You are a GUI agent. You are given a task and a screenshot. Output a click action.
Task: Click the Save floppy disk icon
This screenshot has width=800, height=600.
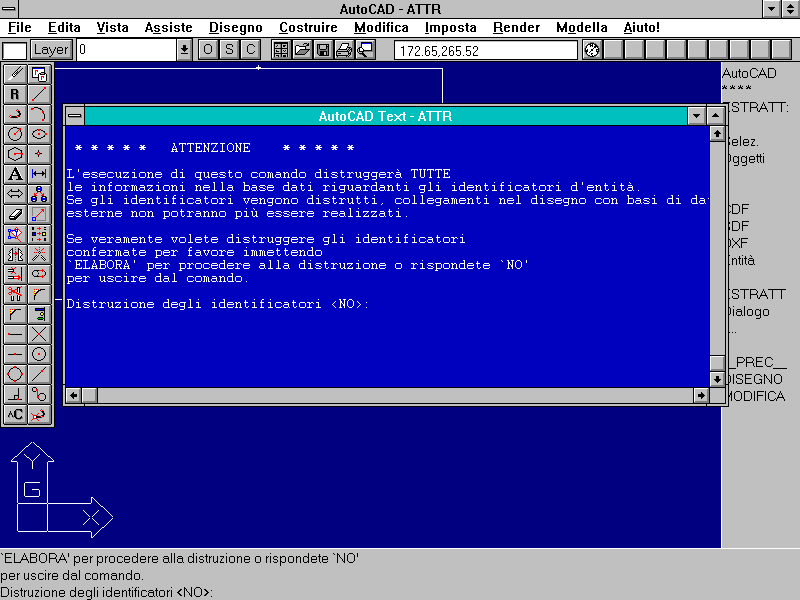(323, 50)
